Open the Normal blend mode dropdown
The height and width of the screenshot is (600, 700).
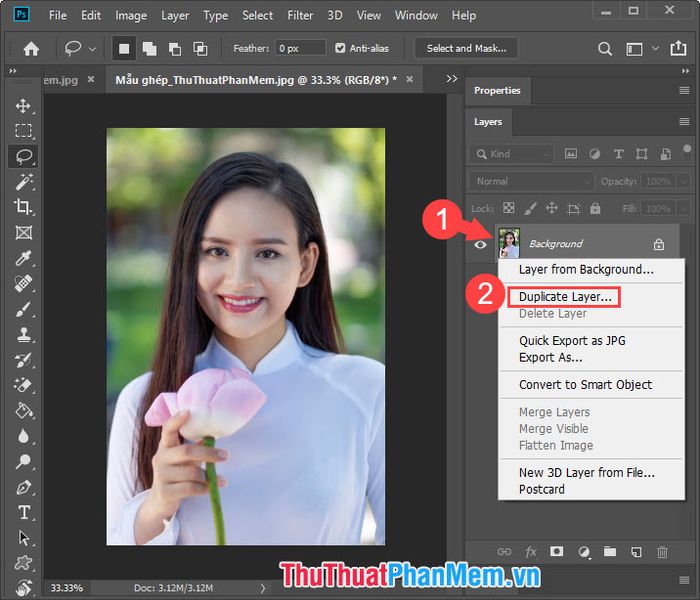point(531,181)
